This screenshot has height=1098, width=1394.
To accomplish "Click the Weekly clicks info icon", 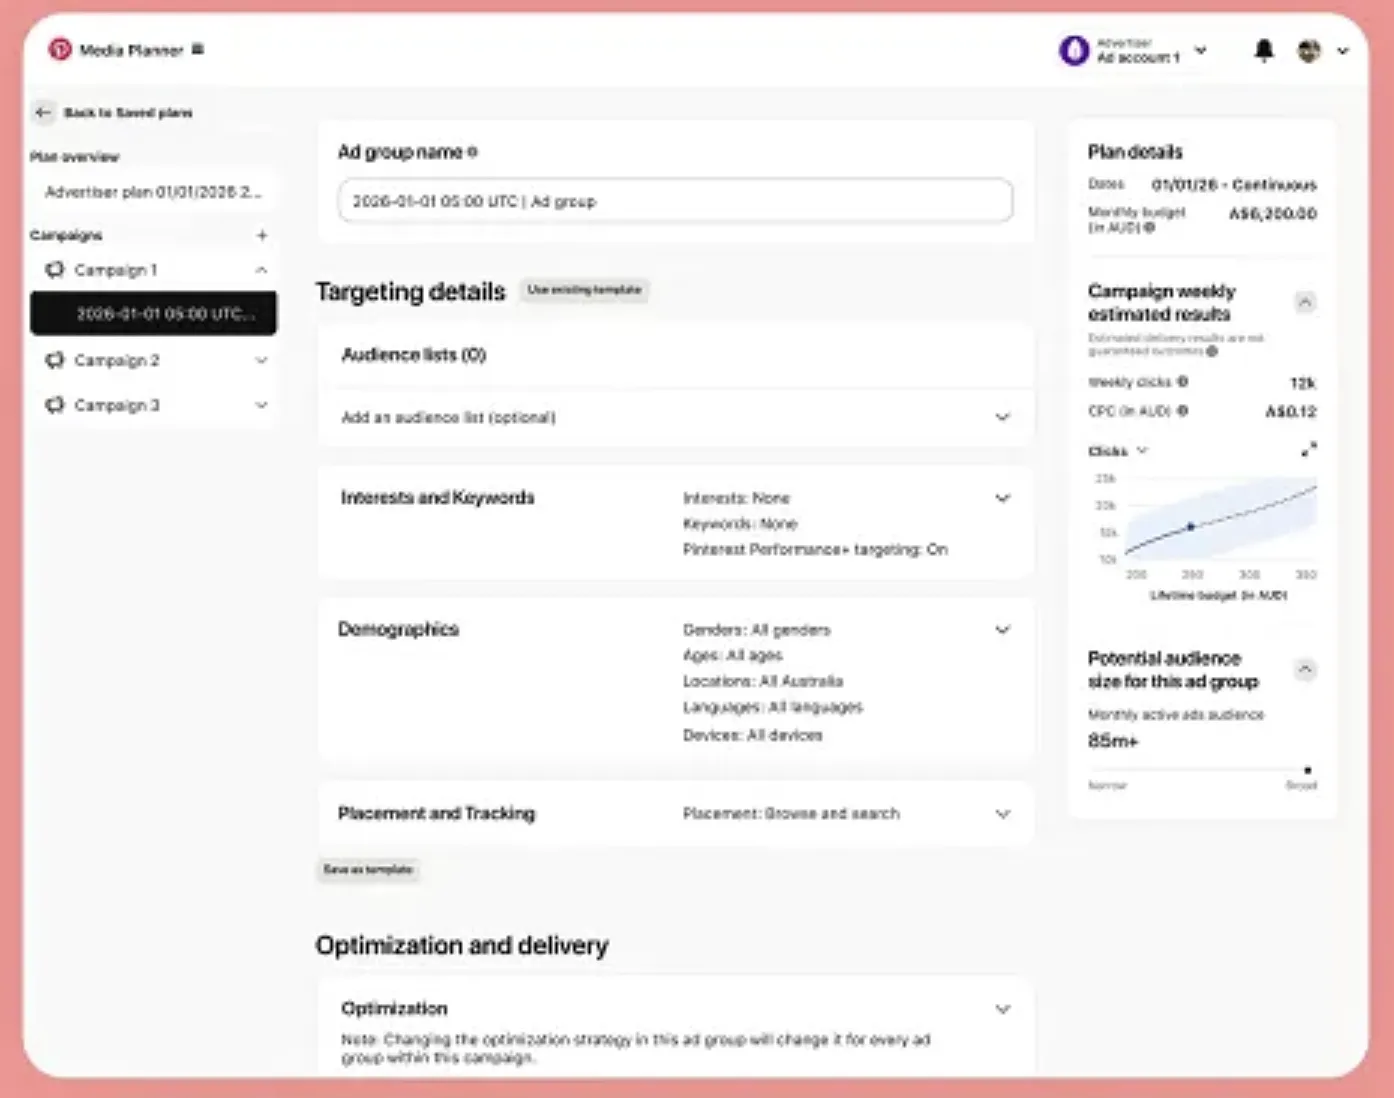I will pos(1183,381).
